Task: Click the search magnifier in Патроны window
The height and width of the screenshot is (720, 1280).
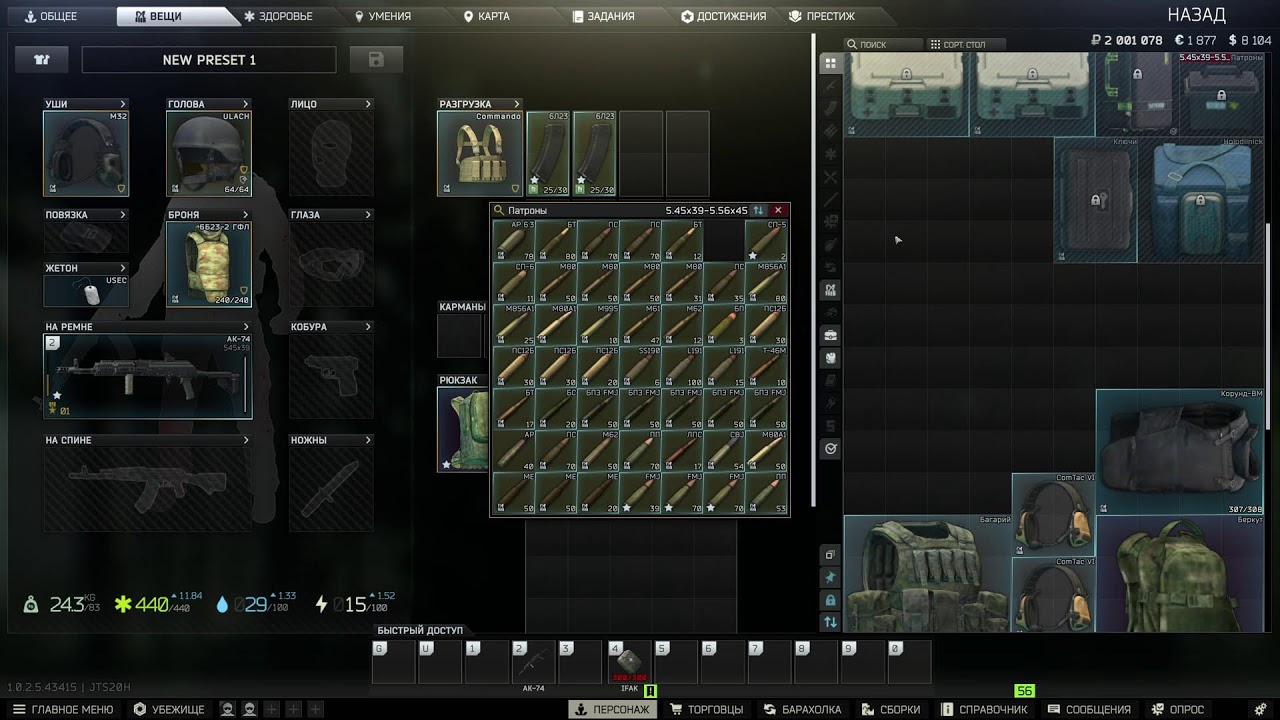Action: coord(499,210)
